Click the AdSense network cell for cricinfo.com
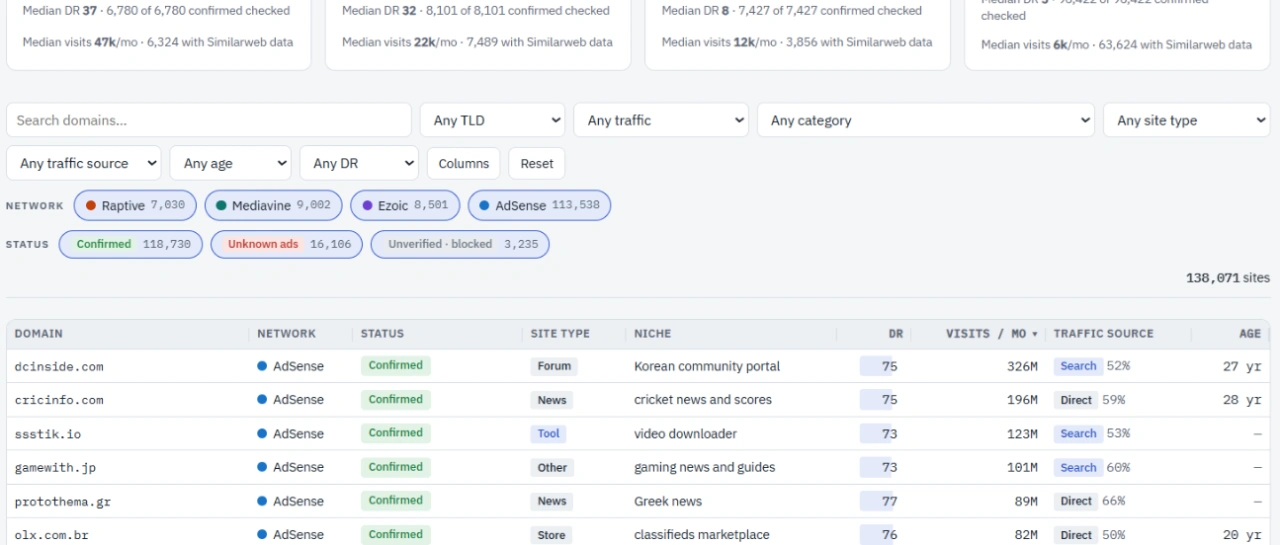The width and height of the screenshot is (1280, 545). [291, 399]
